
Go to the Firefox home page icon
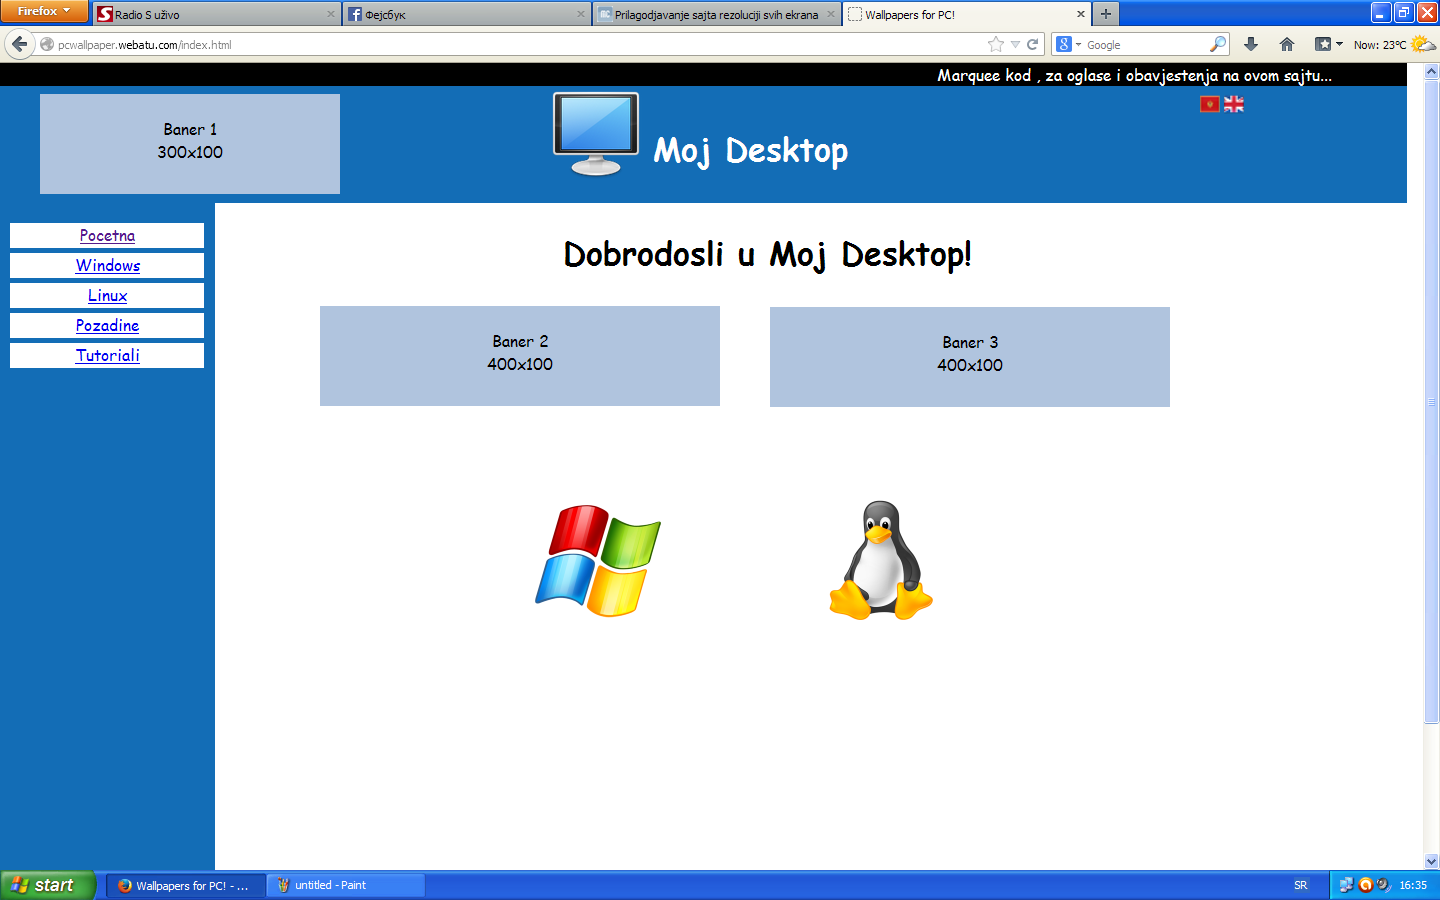[1287, 44]
